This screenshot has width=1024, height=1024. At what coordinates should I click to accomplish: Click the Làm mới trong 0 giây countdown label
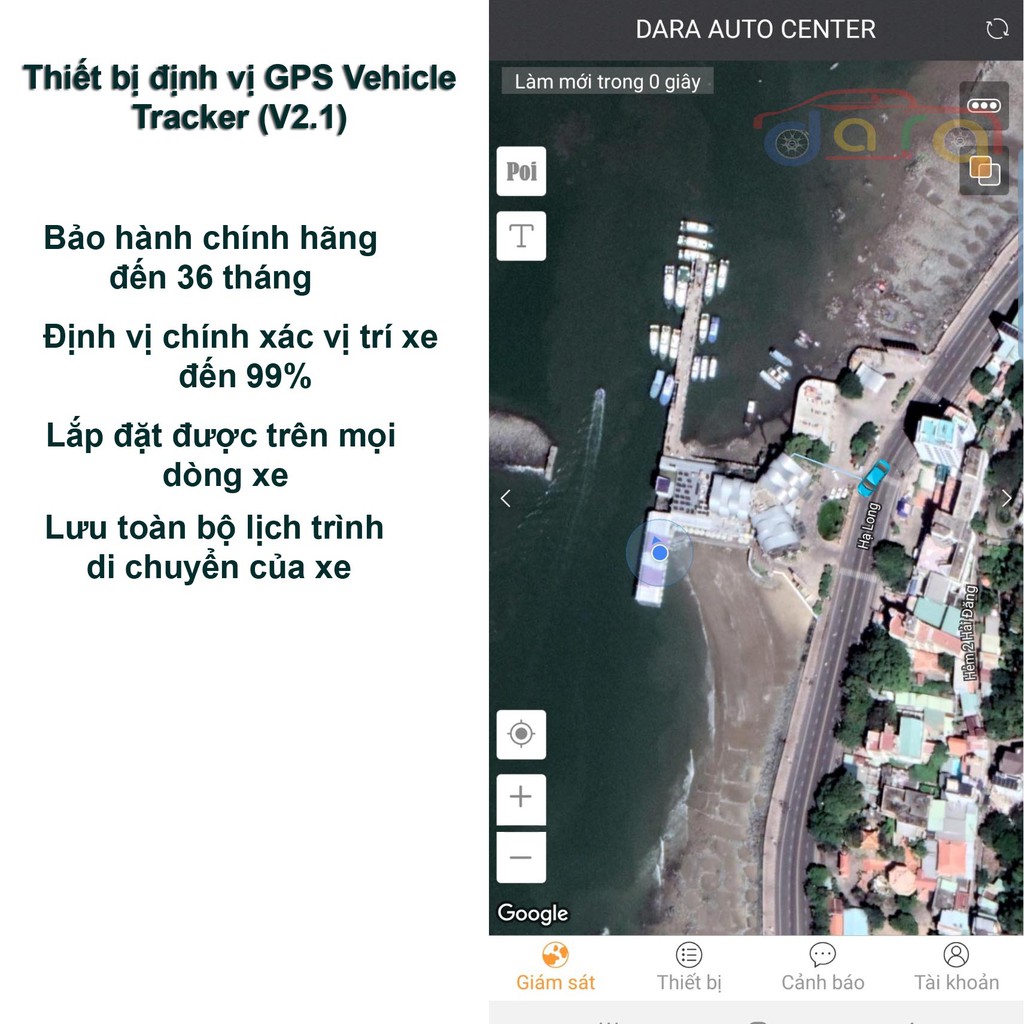[x=607, y=82]
